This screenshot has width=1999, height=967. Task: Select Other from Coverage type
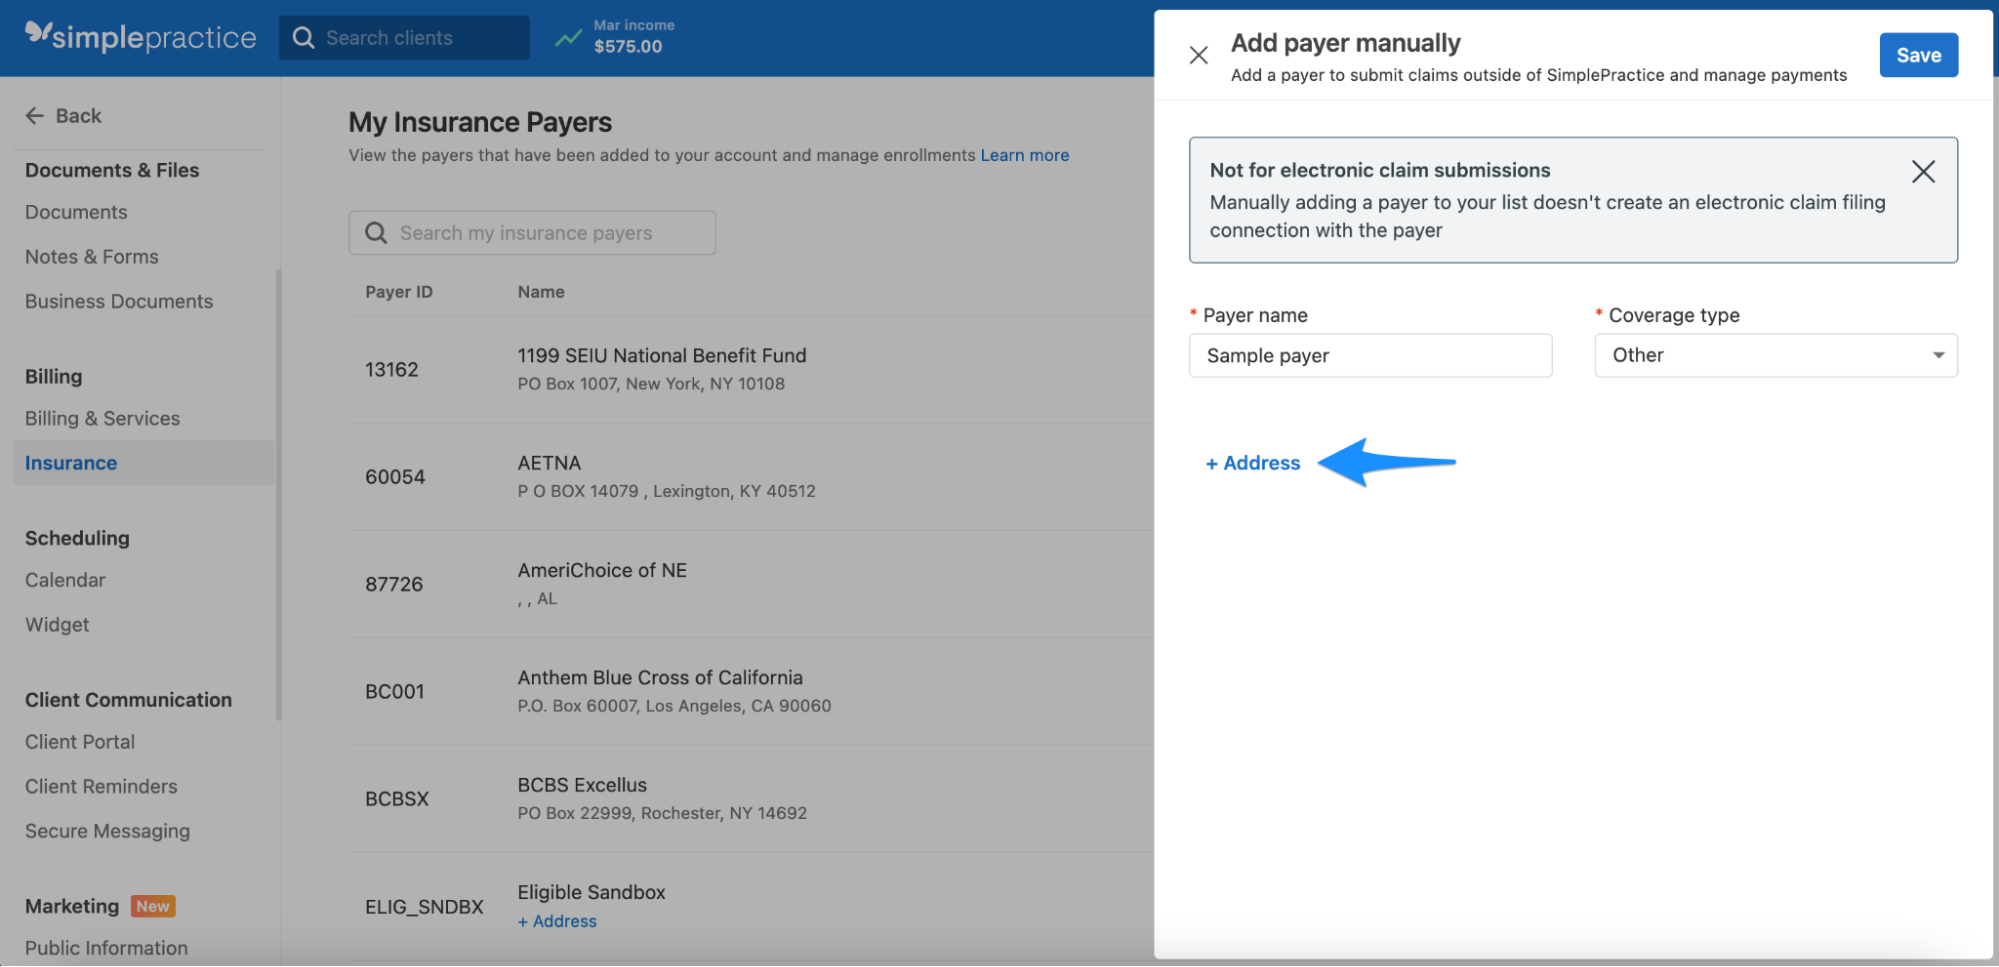[1775, 355]
